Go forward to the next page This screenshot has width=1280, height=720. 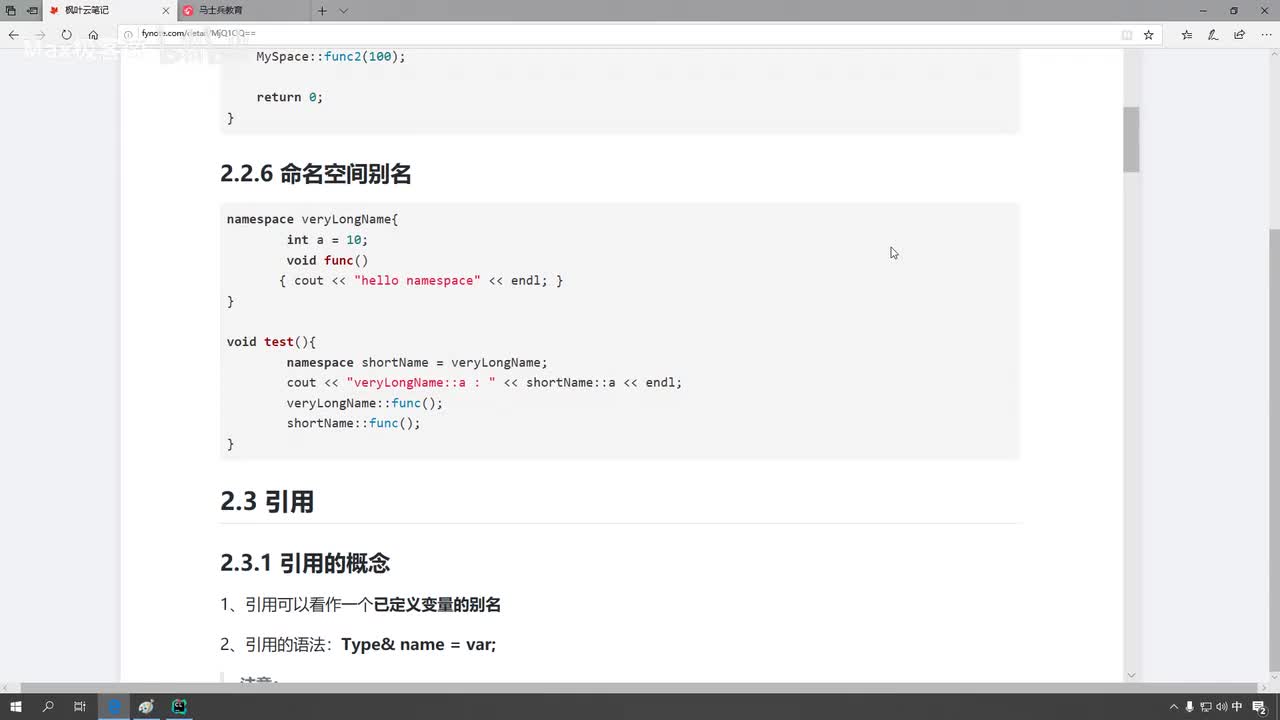[40, 34]
